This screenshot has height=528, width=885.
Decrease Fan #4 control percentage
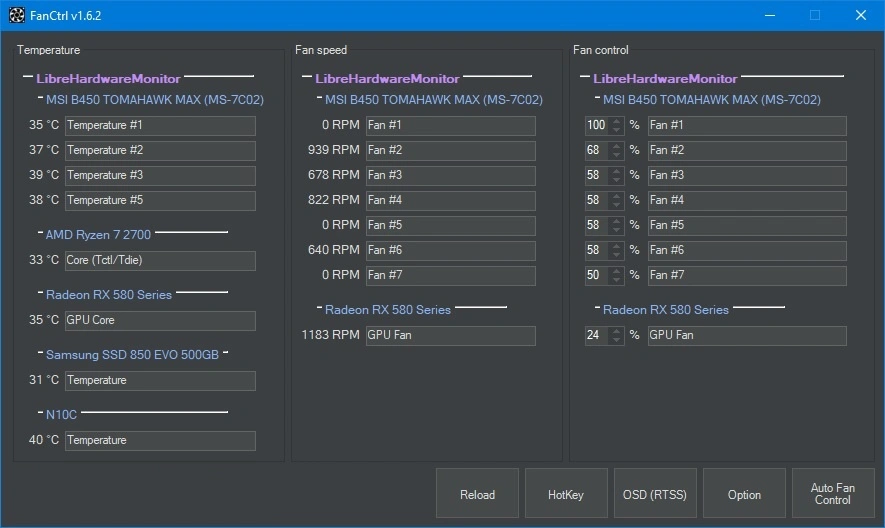(616, 205)
